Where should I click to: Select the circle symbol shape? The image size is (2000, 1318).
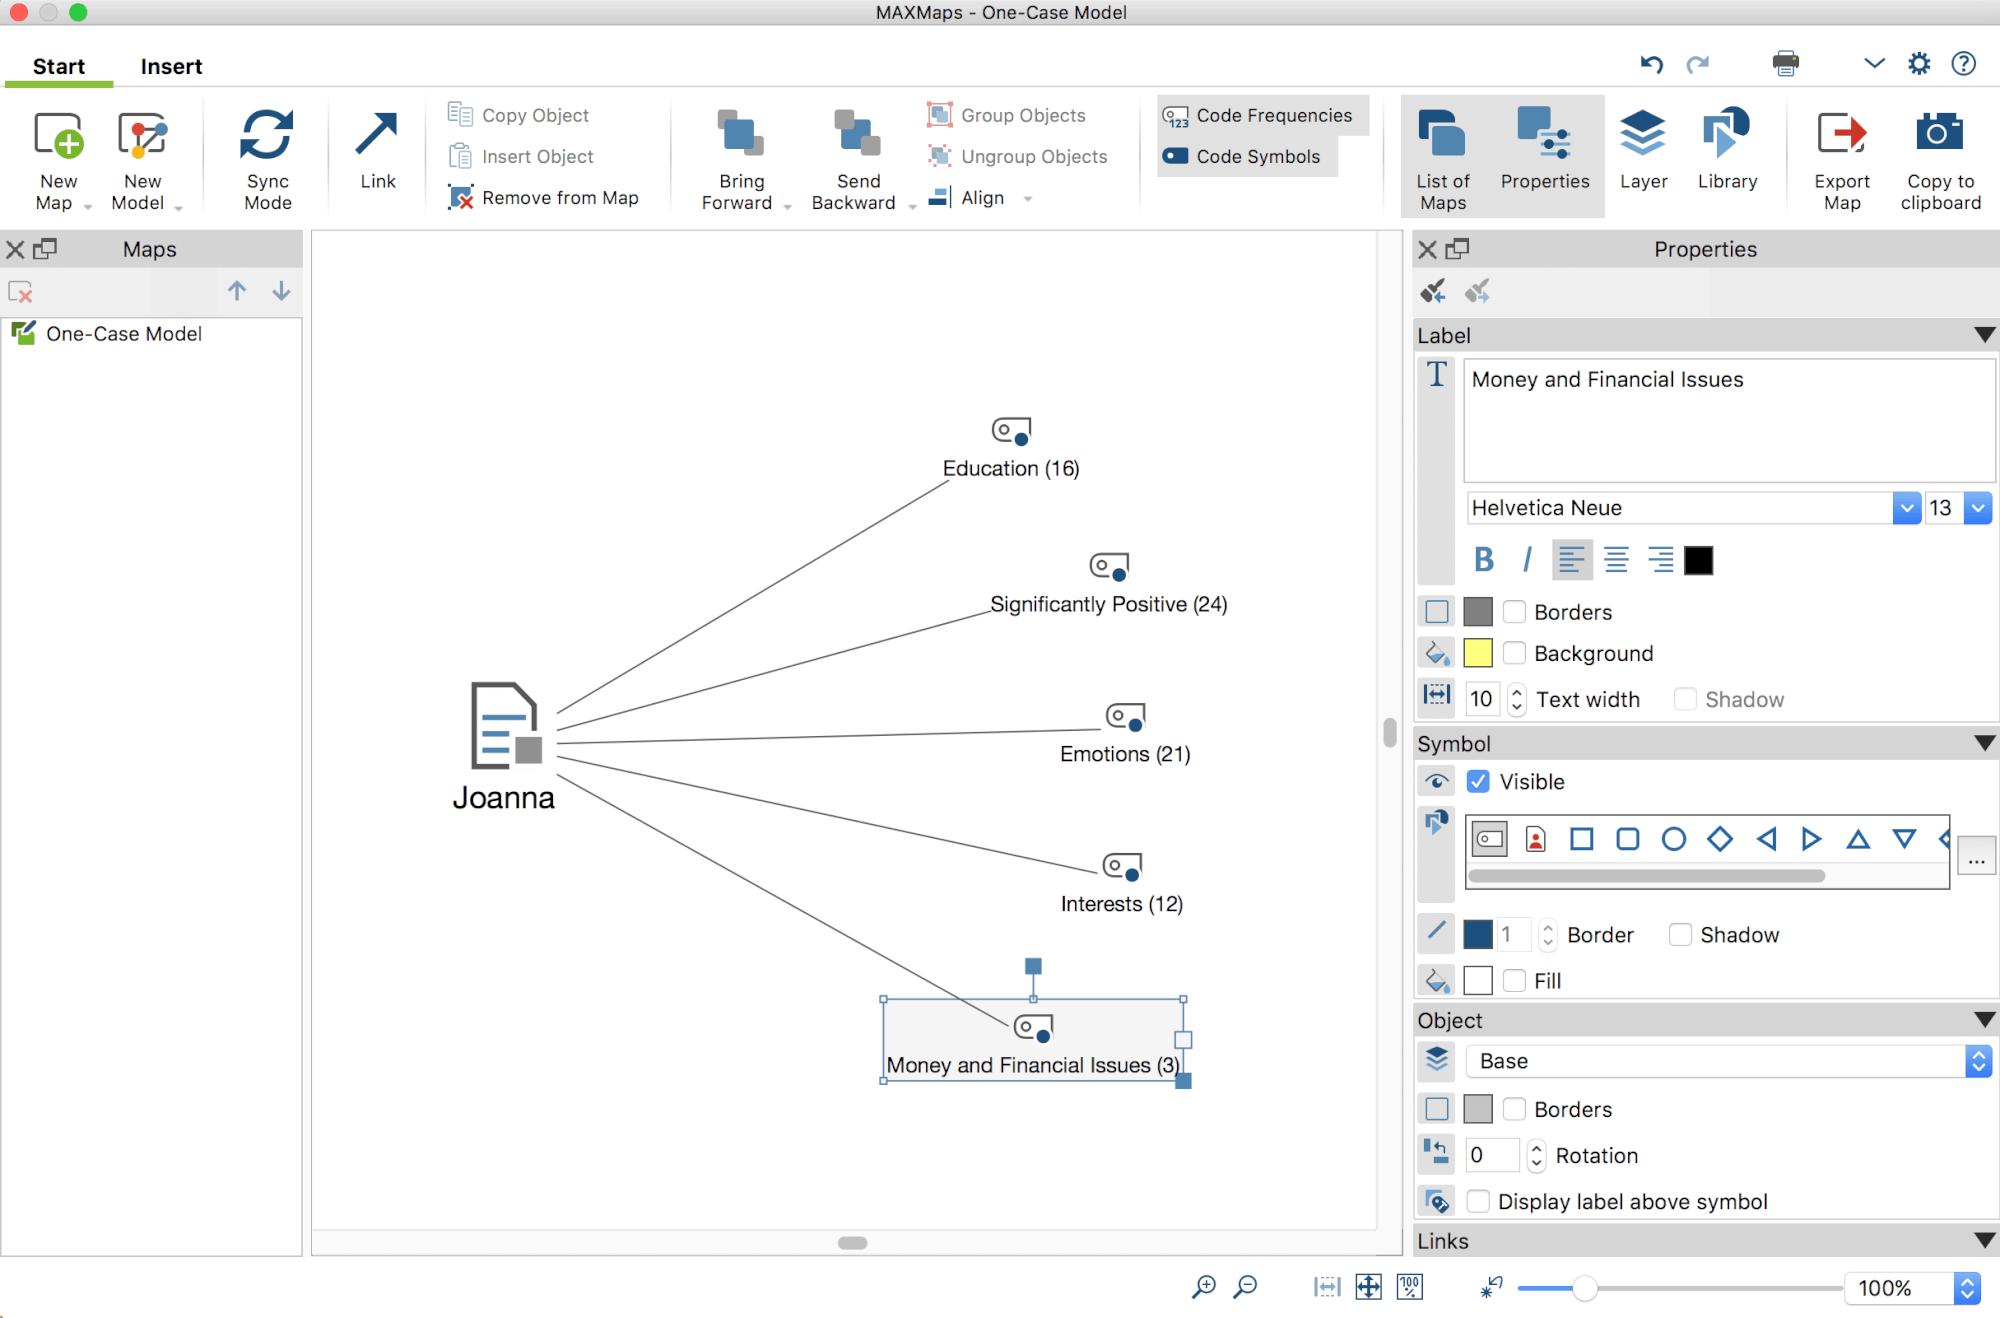tap(1673, 839)
